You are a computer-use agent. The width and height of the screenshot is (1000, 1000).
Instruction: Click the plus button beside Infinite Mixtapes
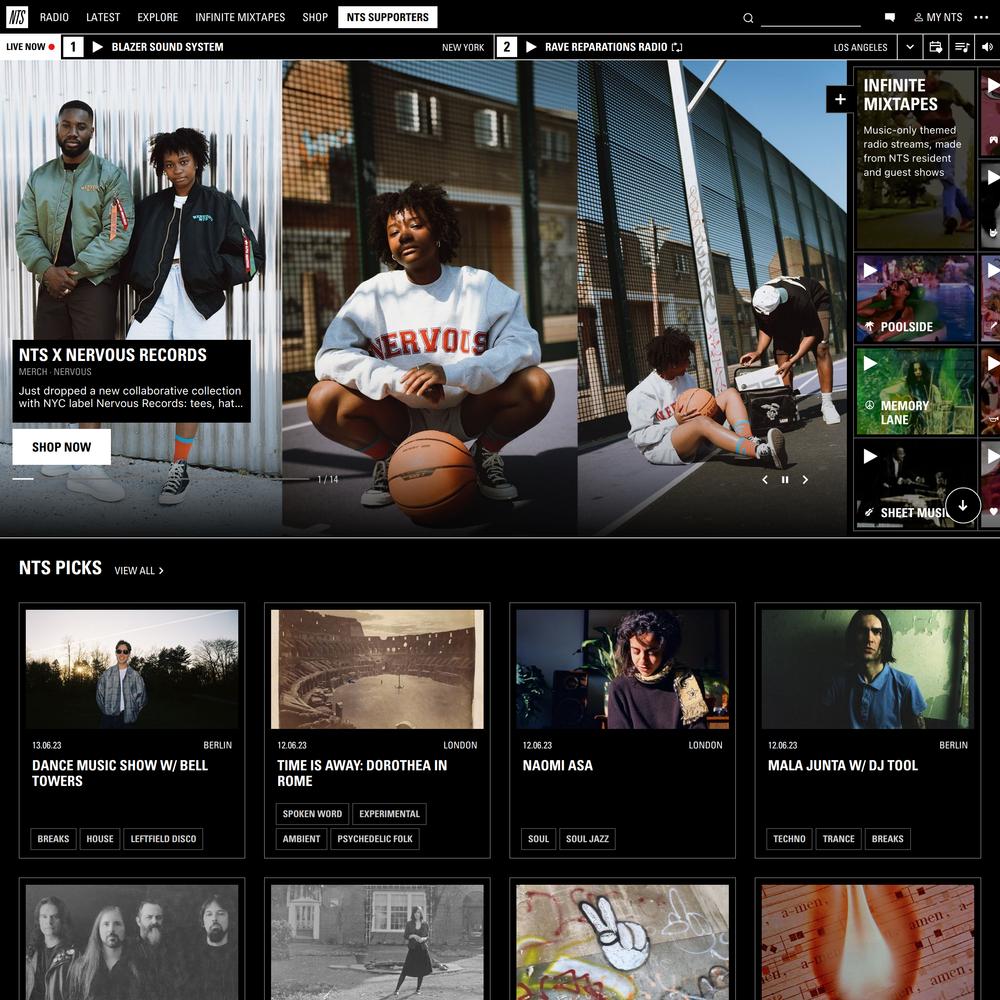tap(840, 99)
